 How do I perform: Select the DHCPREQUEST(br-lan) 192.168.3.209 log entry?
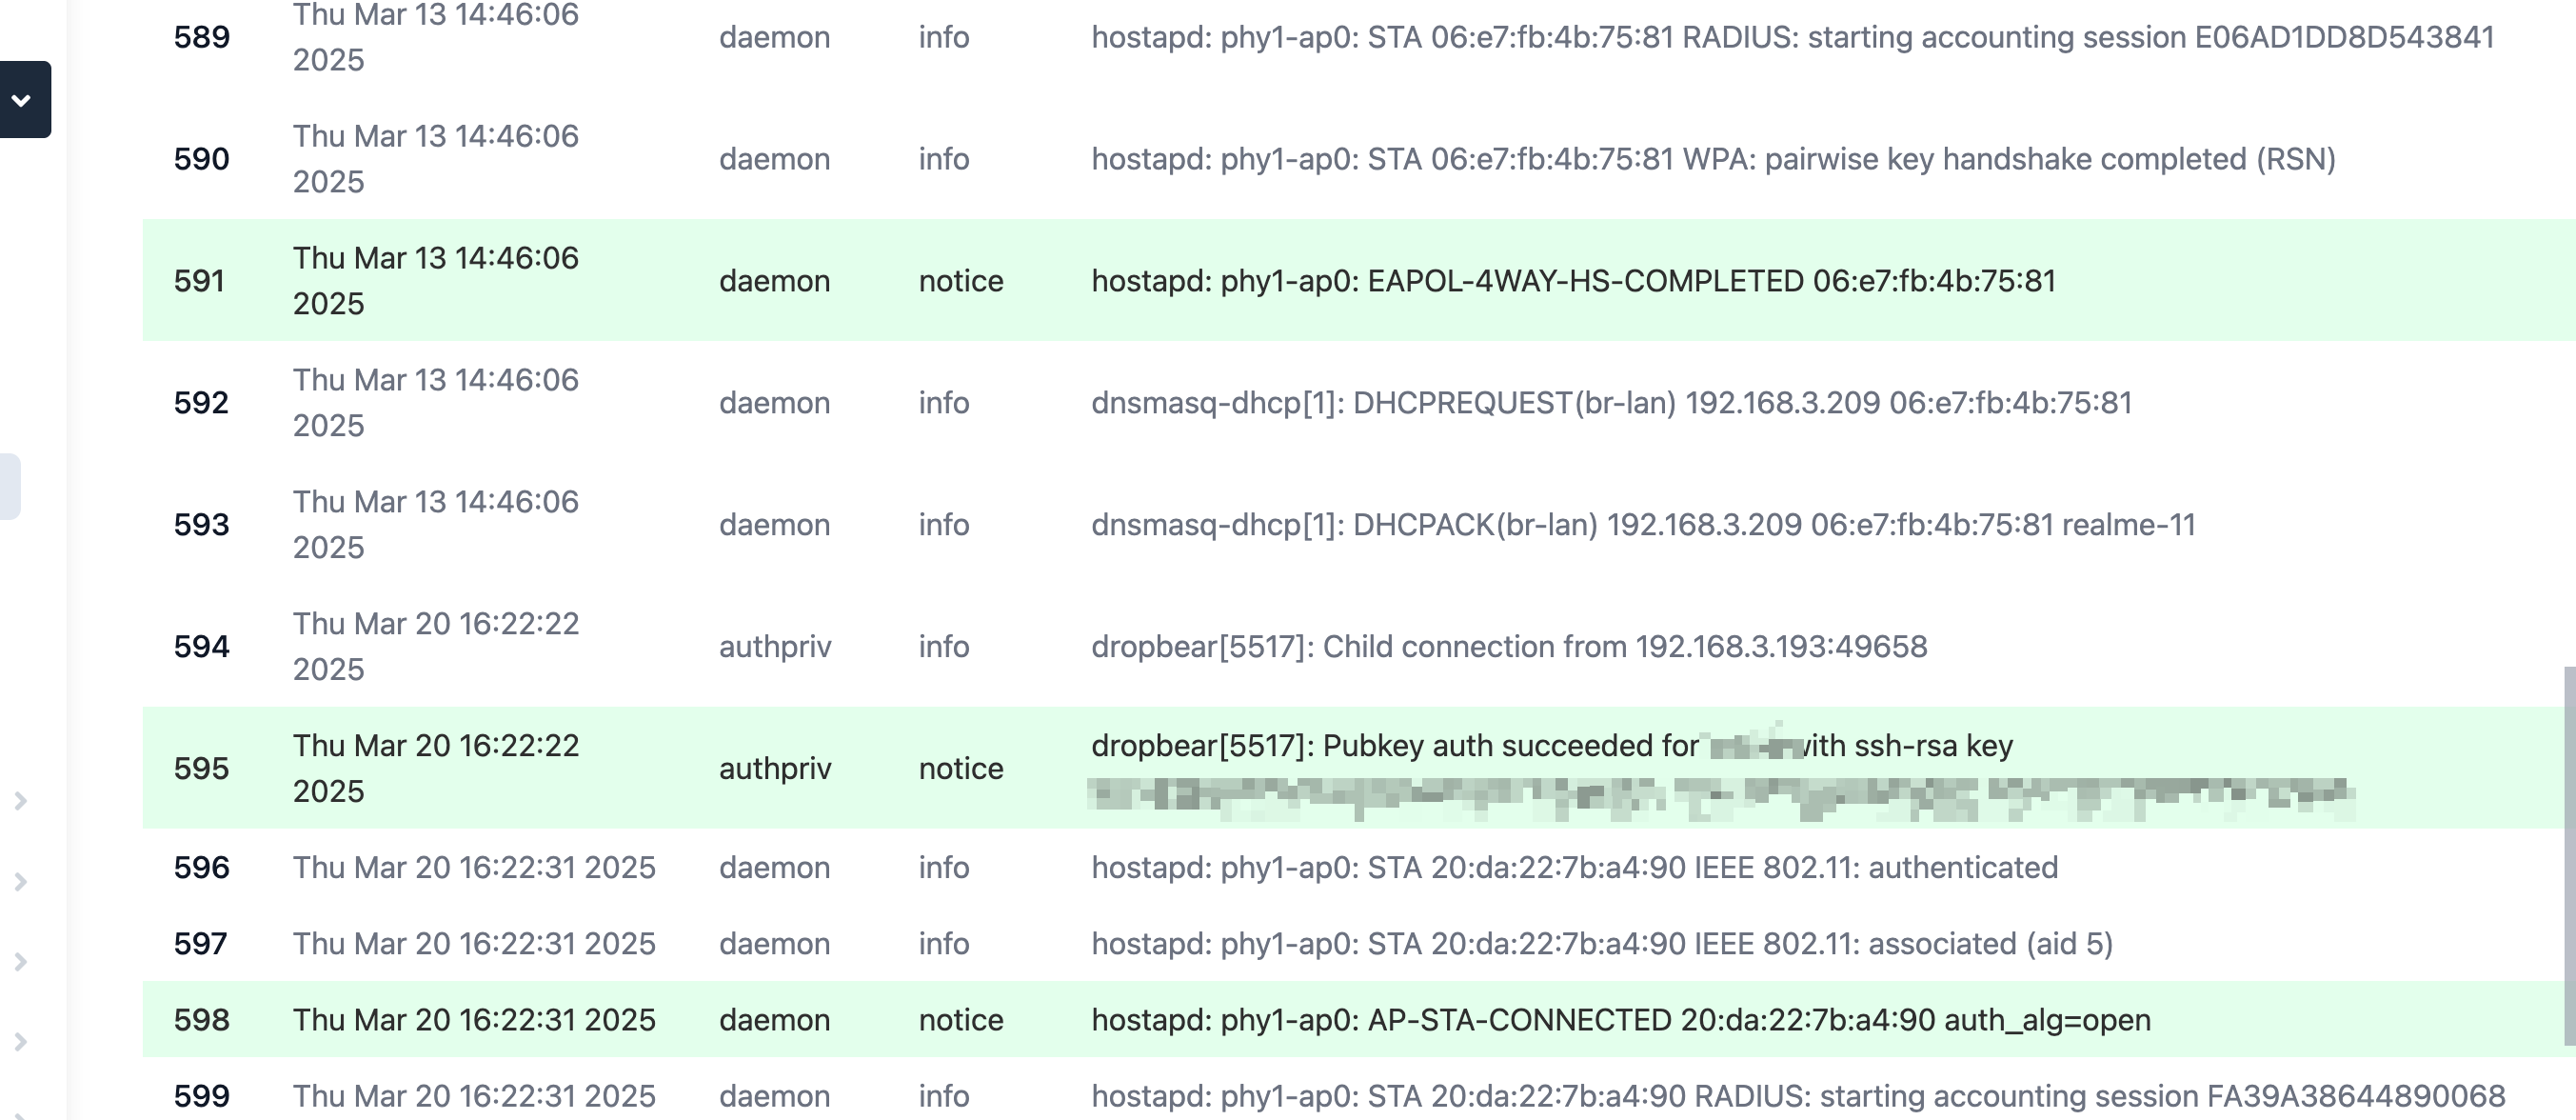1611,402
